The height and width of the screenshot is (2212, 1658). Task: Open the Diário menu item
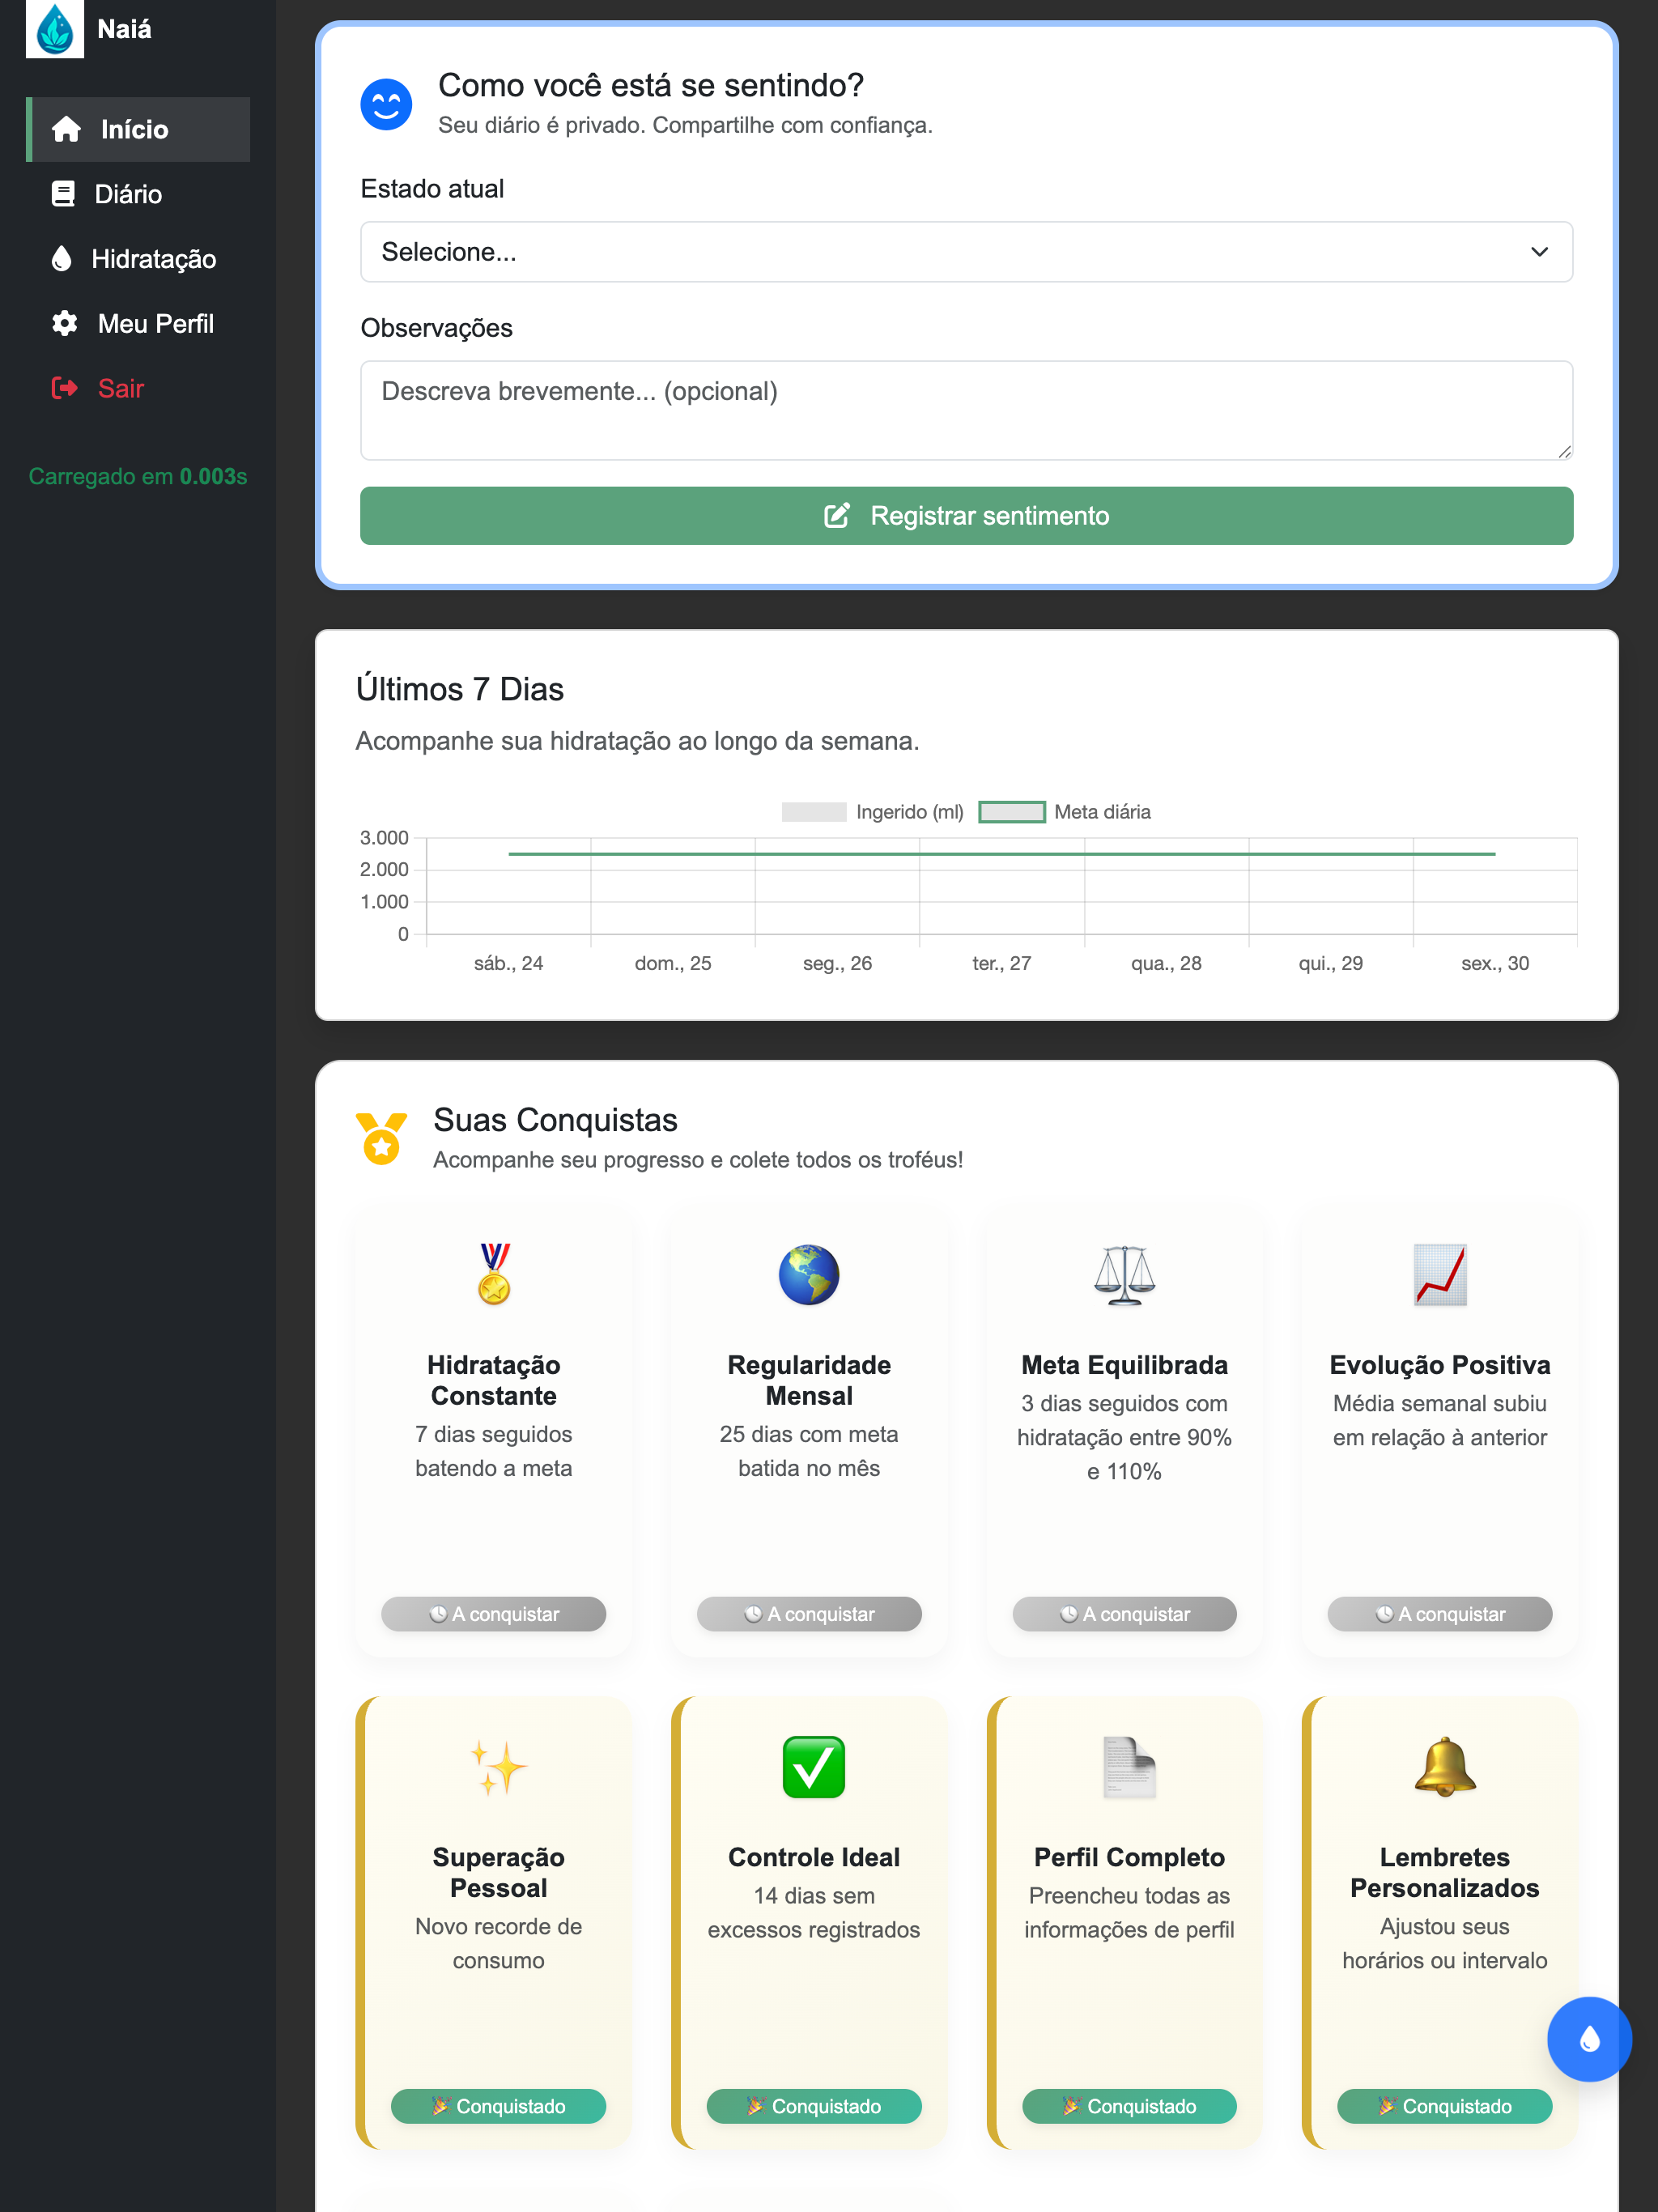(x=138, y=194)
